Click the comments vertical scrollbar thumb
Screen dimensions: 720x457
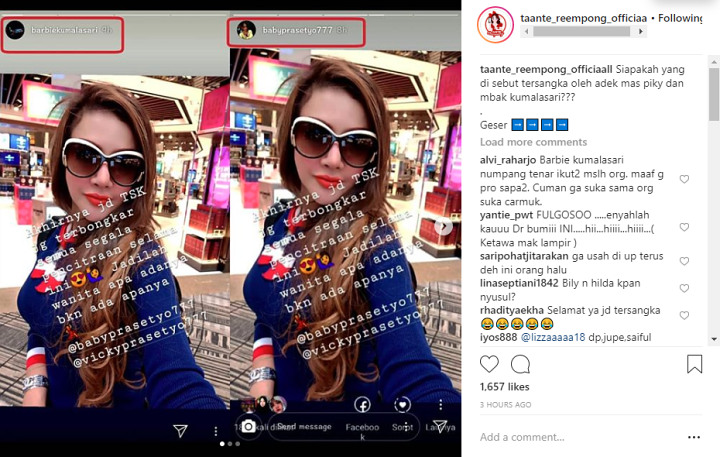point(714,94)
